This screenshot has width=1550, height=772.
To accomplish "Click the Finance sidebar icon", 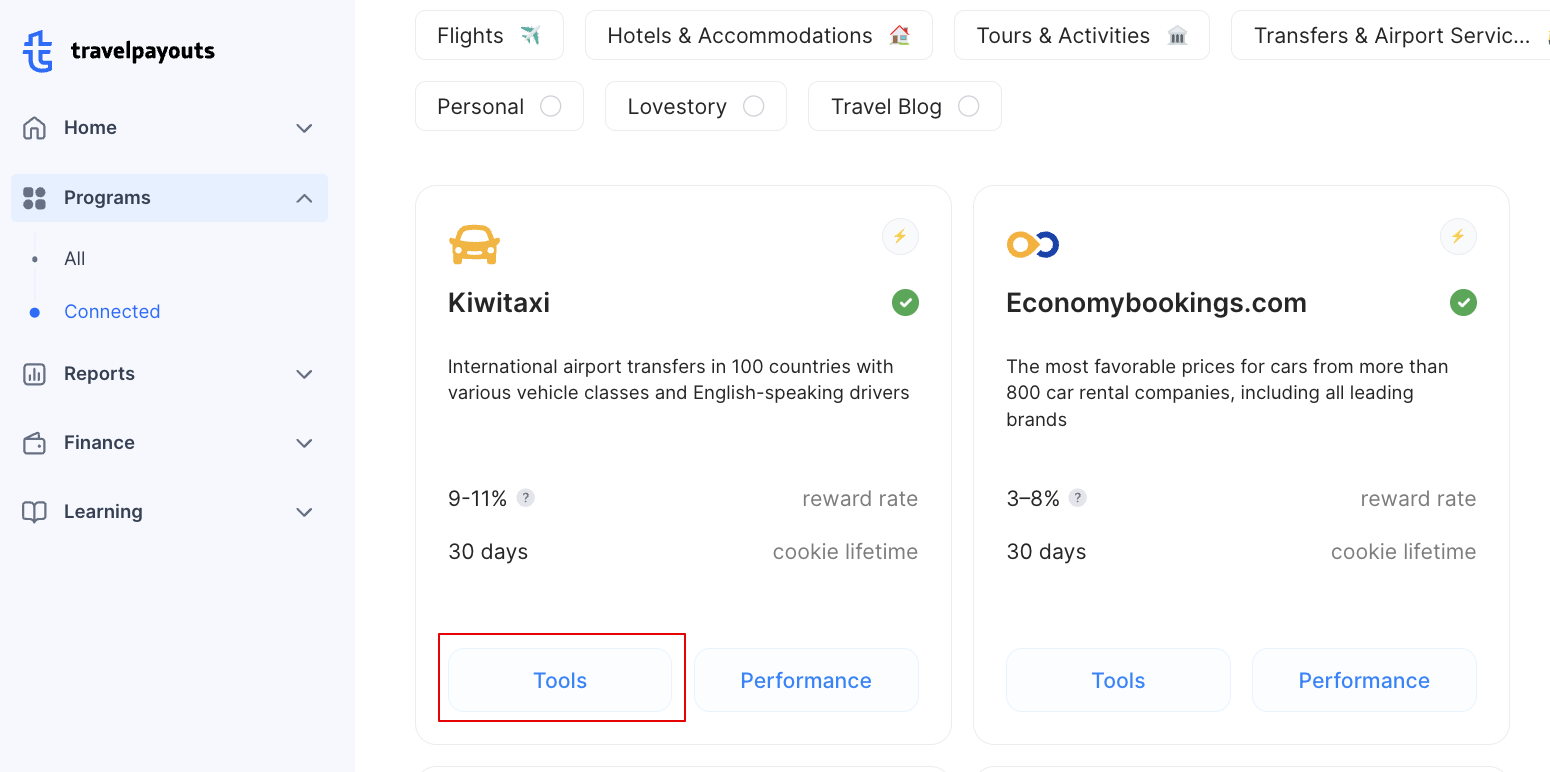I will pos(34,442).
